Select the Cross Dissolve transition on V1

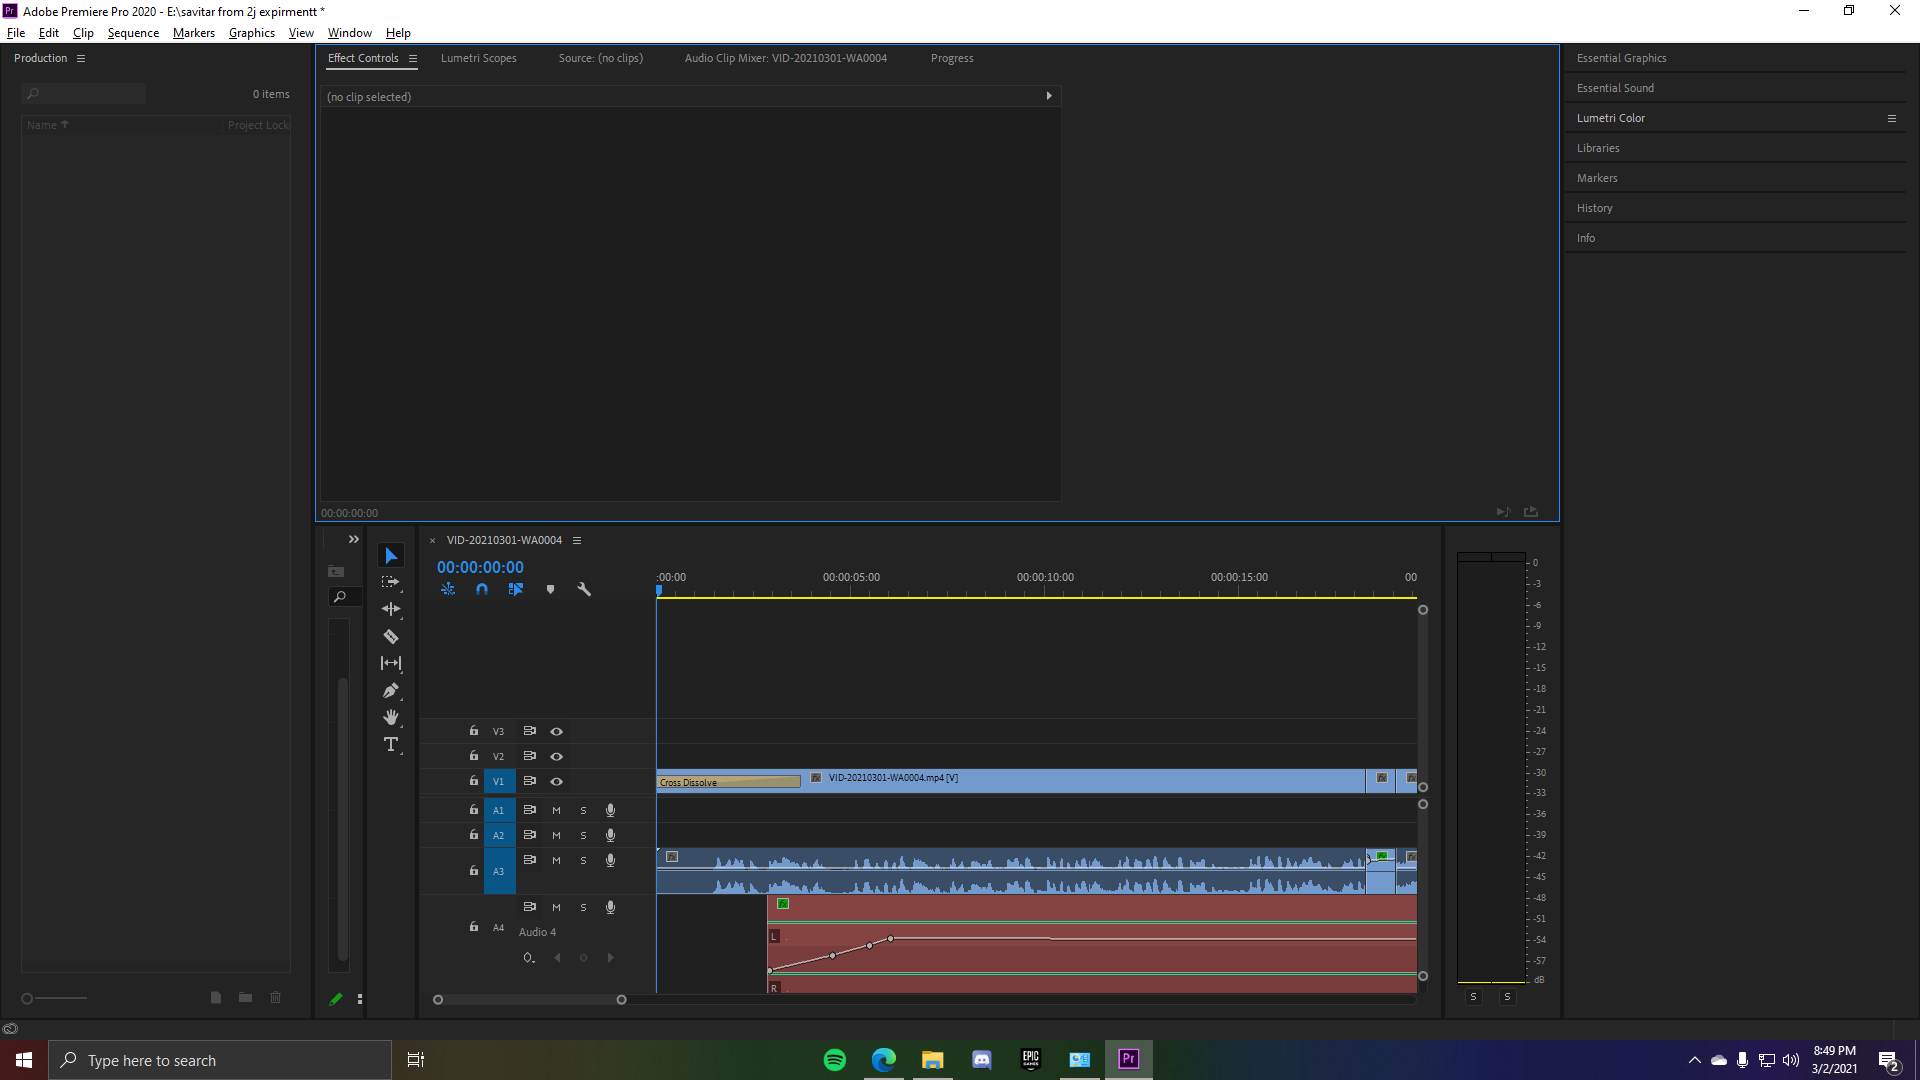(727, 781)
